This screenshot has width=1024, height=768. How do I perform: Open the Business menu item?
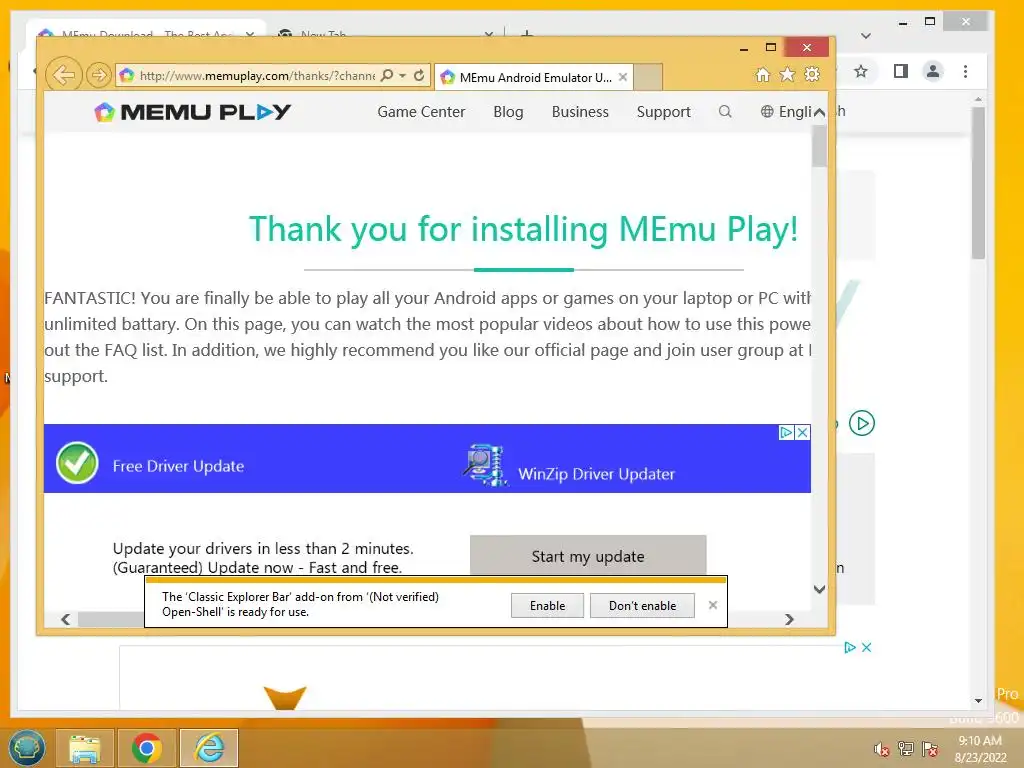pos(580,112)
